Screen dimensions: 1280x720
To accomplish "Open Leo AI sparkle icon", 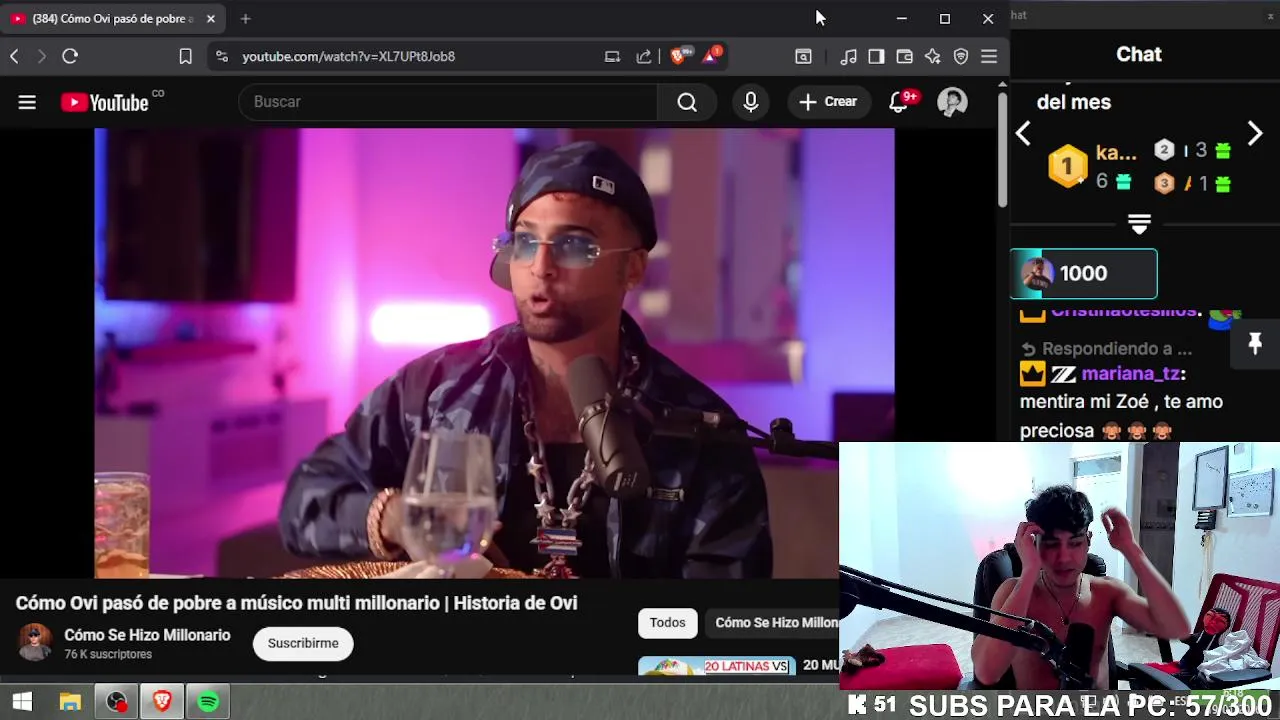I will click(x=932, y=57).
